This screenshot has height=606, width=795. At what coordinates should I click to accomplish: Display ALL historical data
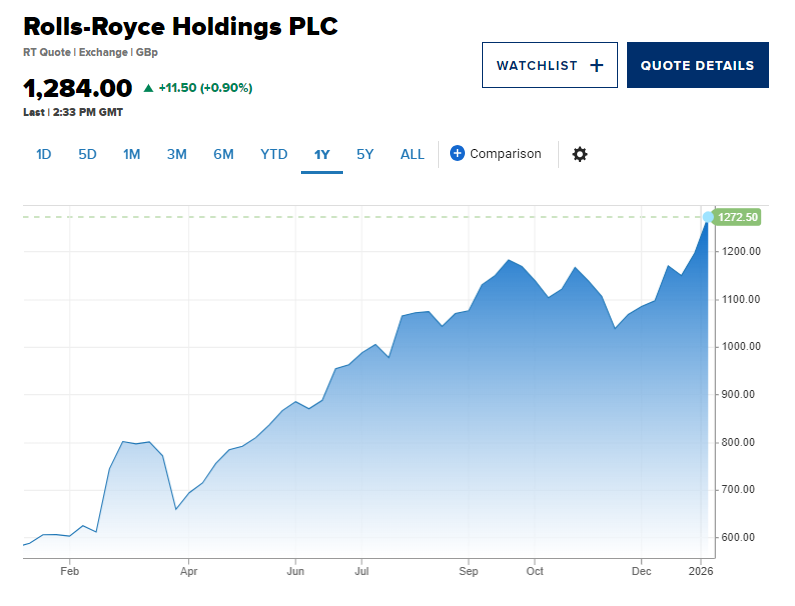click(x=412, y=154)
